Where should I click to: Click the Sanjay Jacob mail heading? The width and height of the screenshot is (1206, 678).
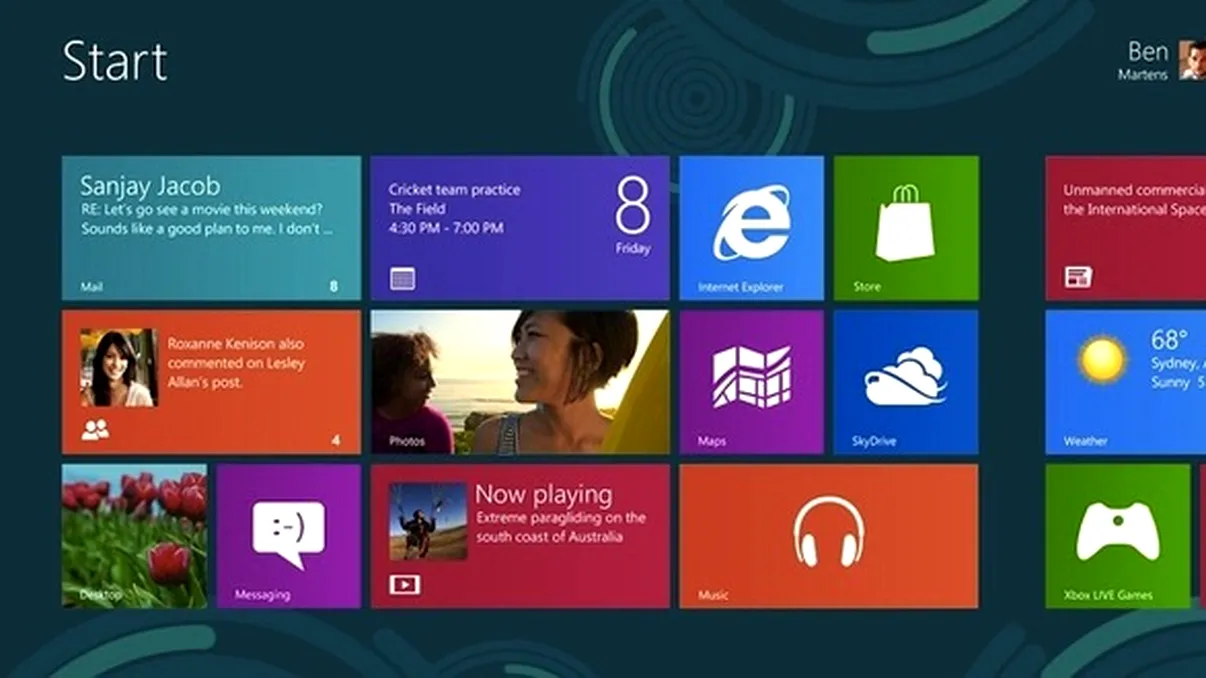[x=150, y=186]
